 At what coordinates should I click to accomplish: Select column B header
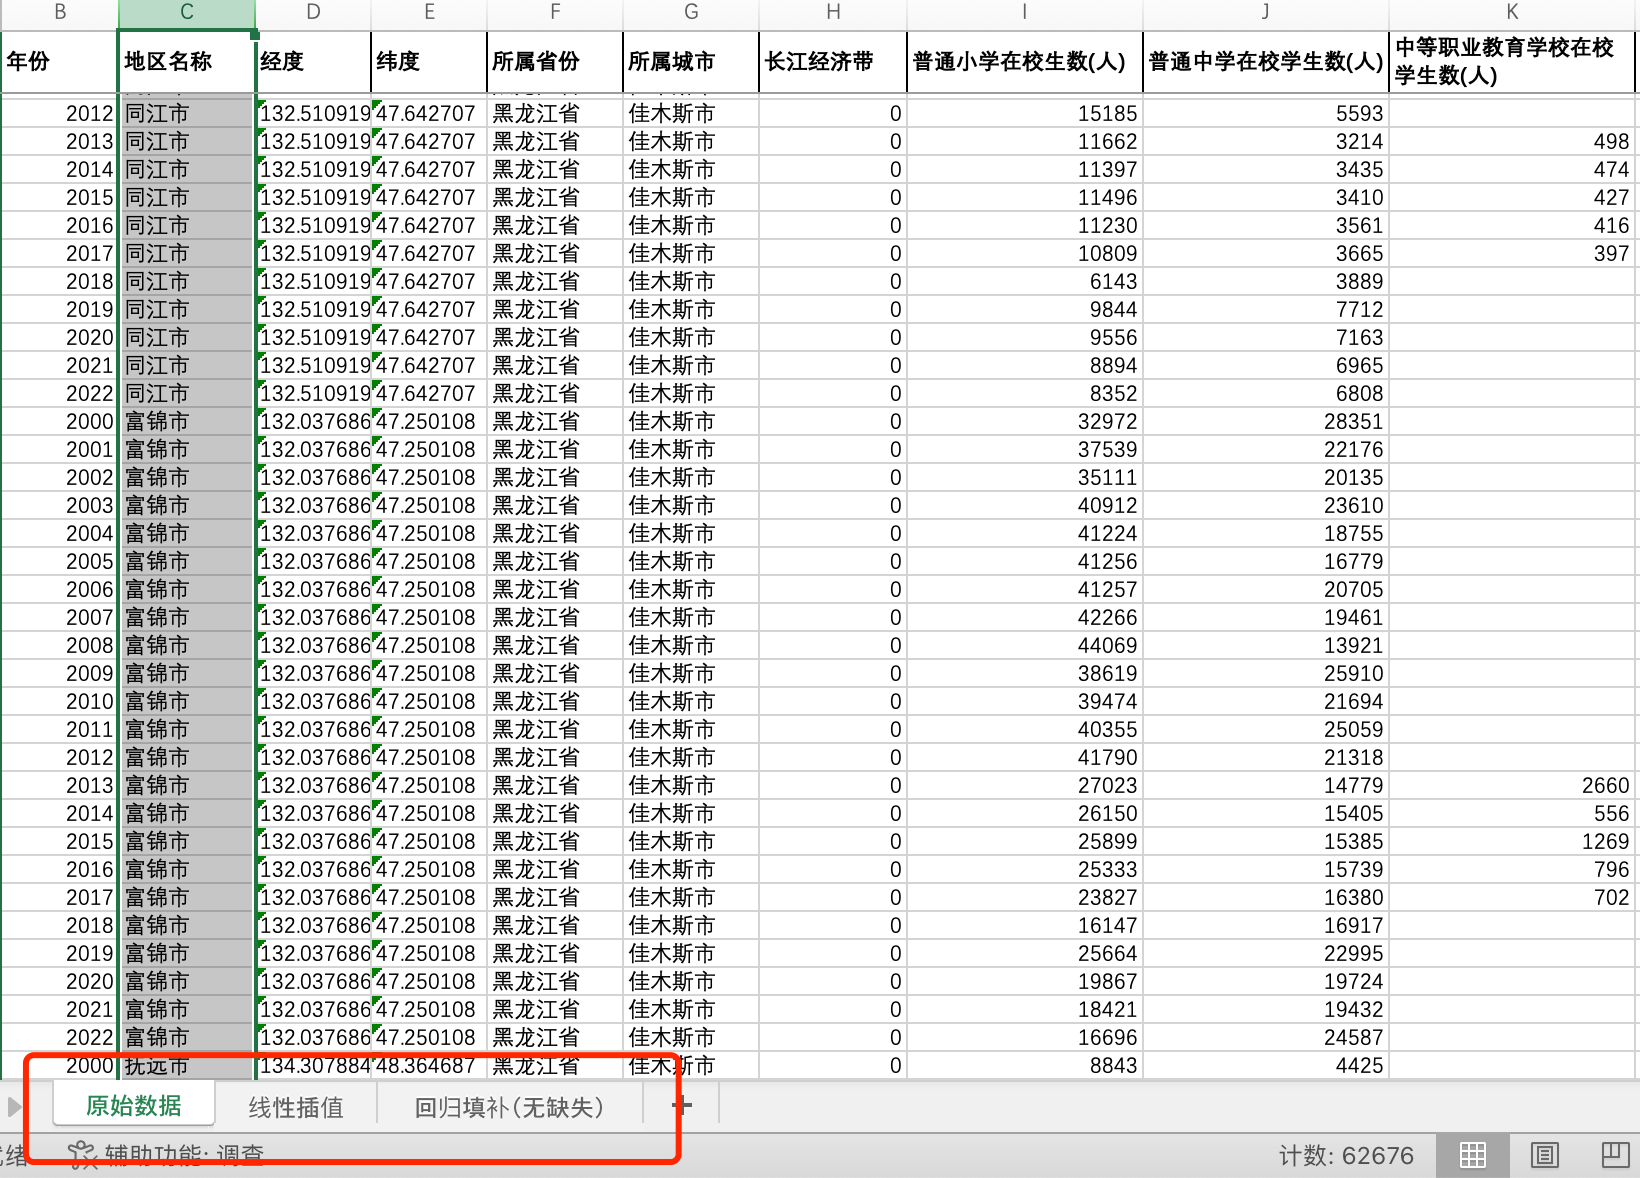coord(60,13)
